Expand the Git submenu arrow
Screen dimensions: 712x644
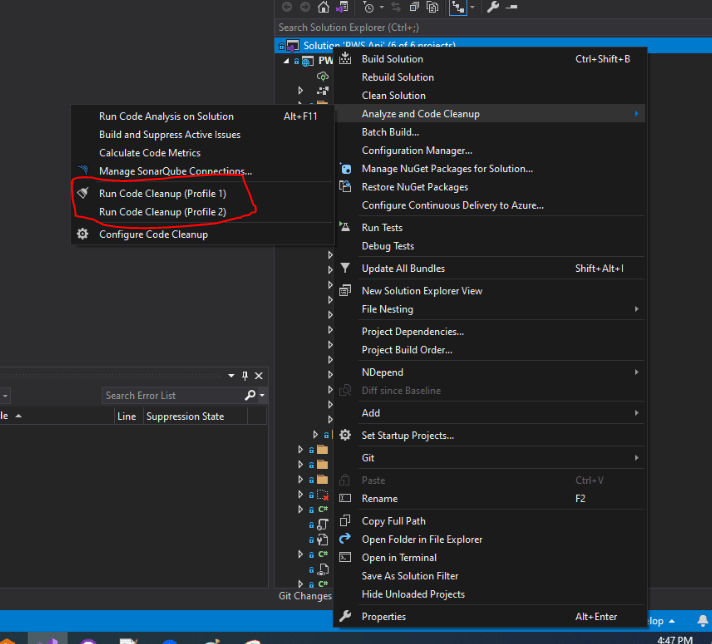637,458
